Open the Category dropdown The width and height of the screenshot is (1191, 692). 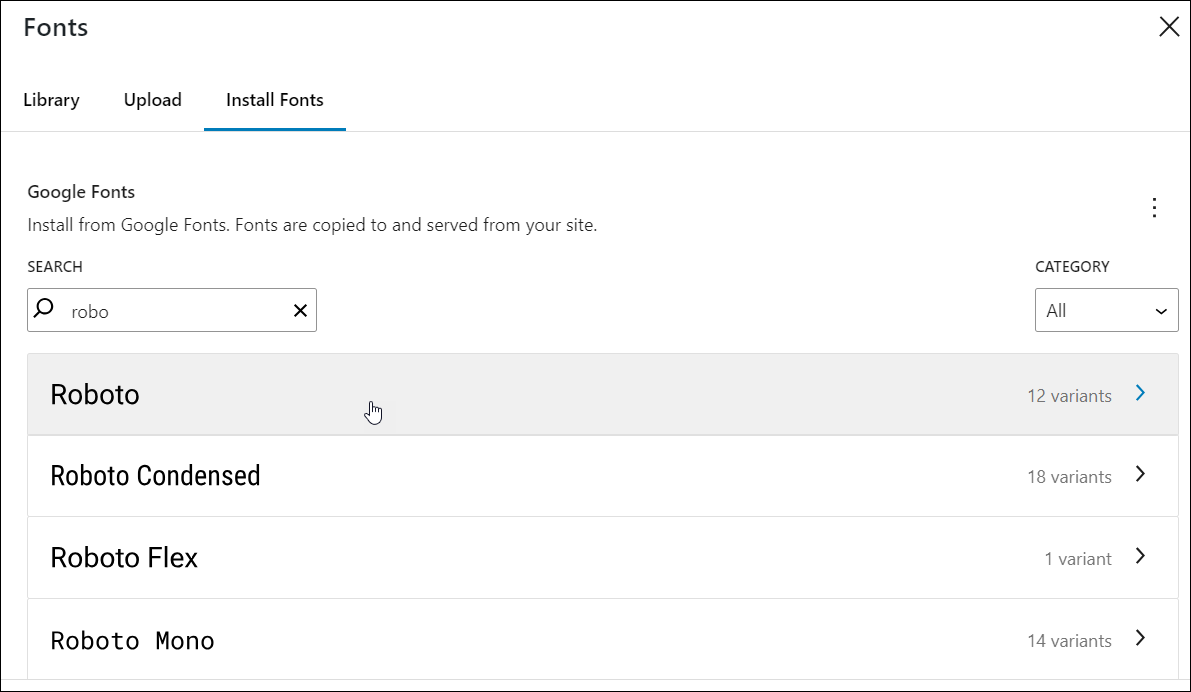(1106, 310)
